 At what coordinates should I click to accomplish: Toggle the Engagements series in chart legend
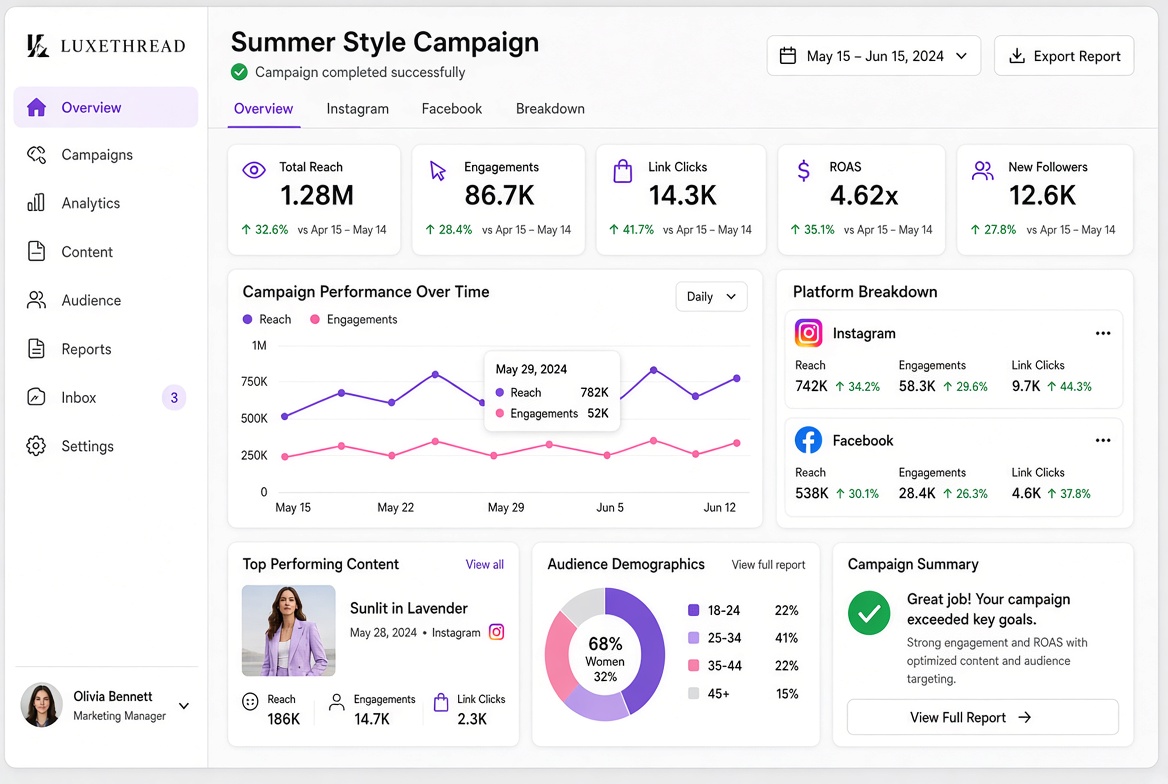353,319
